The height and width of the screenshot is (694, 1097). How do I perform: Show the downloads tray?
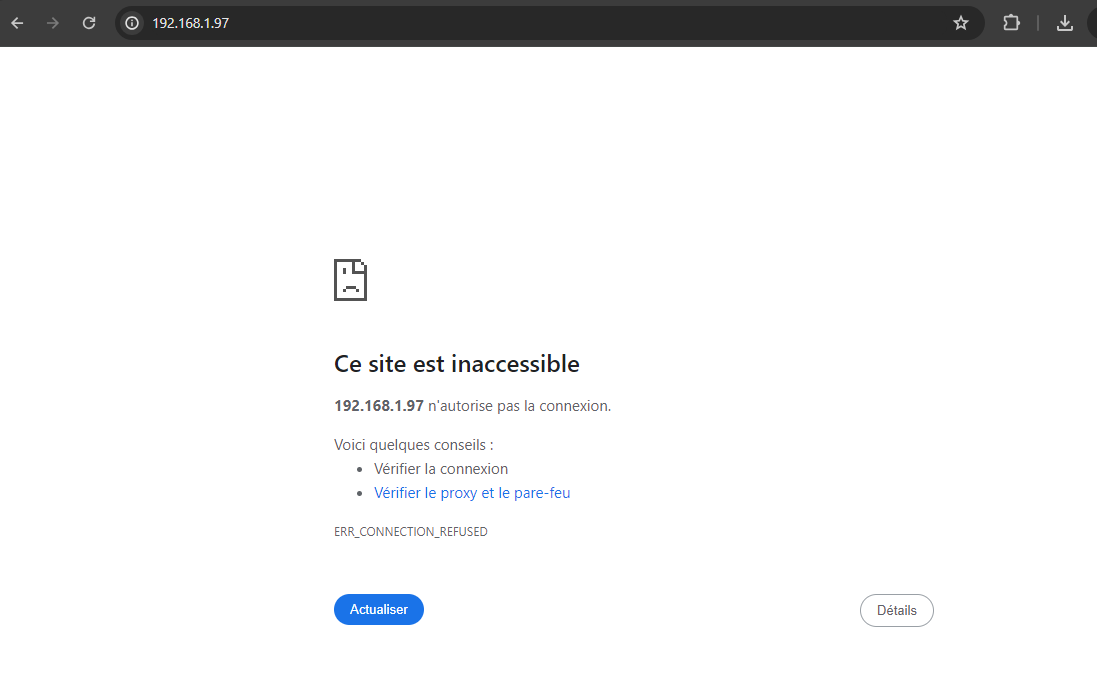(1065, 23)
